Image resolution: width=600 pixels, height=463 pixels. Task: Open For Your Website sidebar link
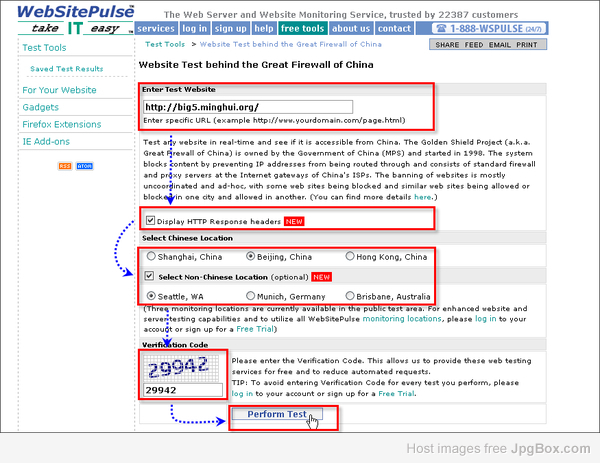point(59,90)
